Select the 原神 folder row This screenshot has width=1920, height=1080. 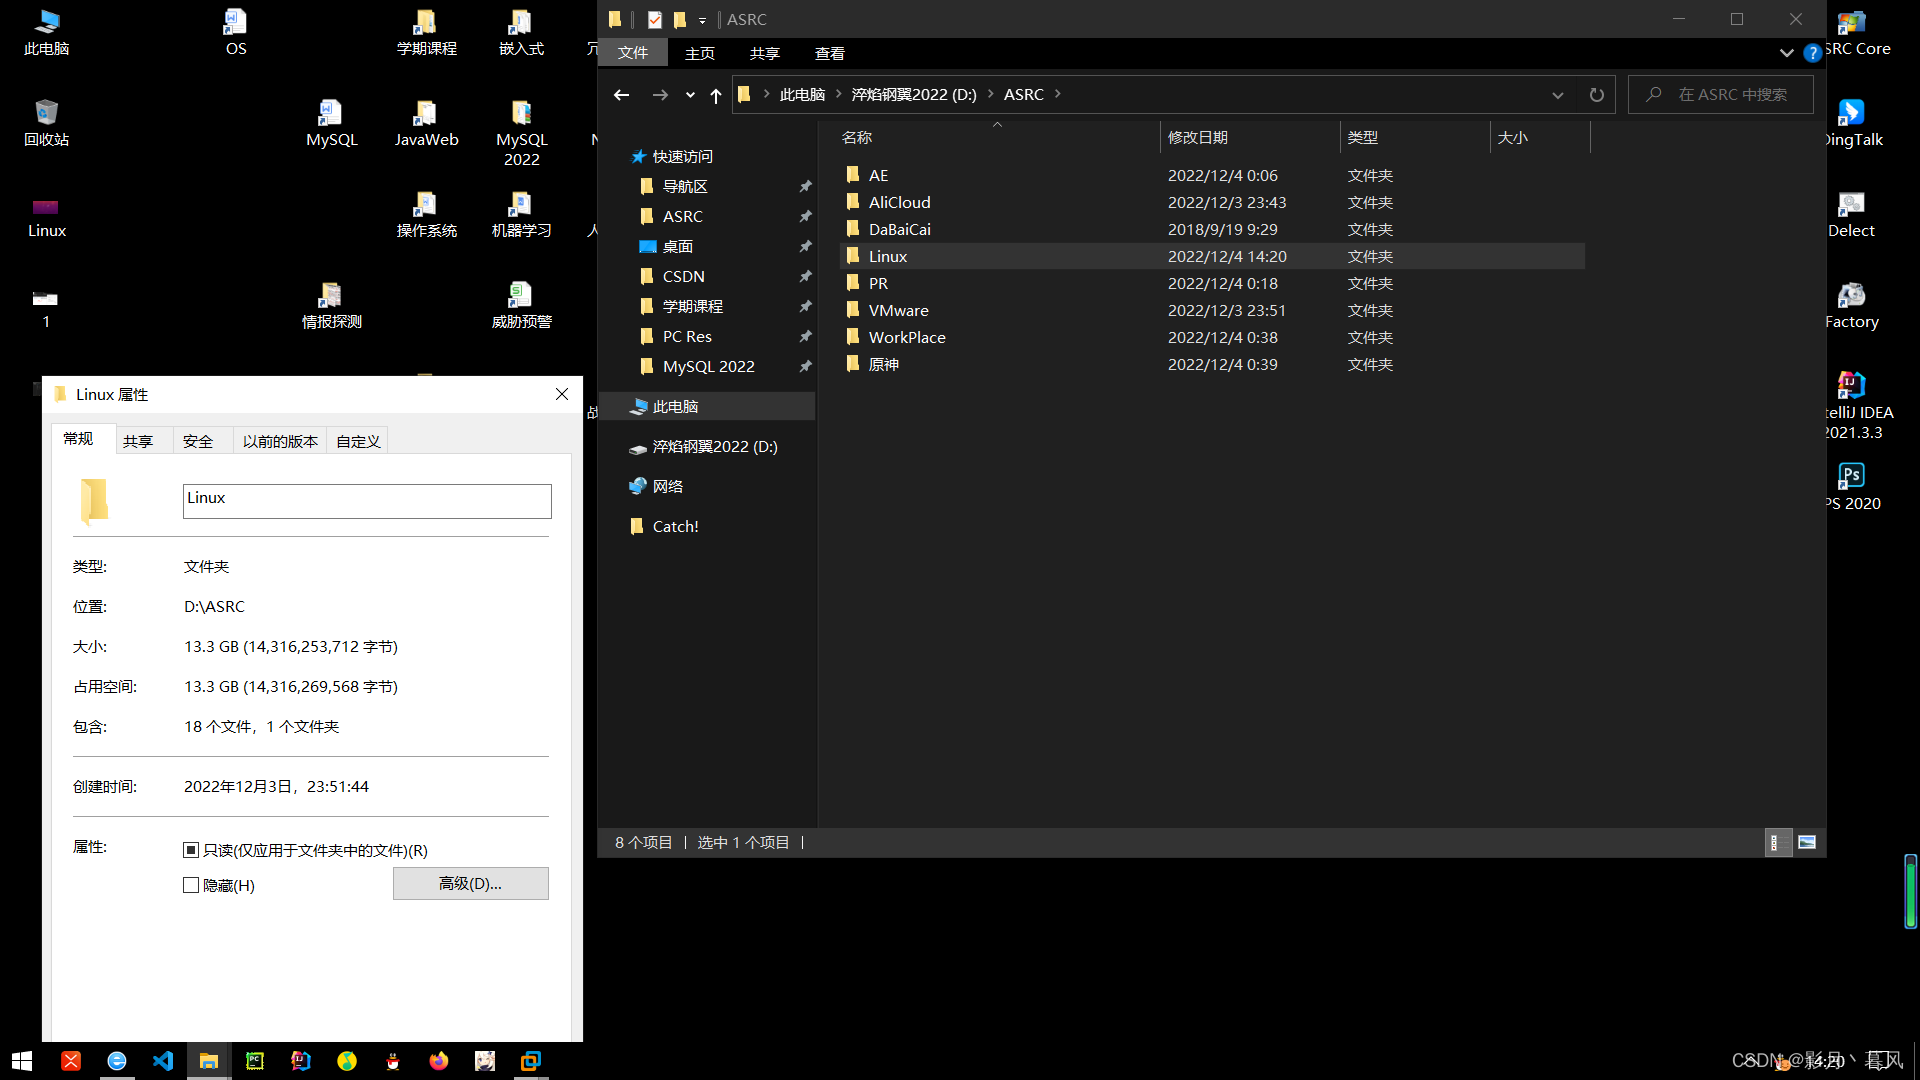point(1212,364)
